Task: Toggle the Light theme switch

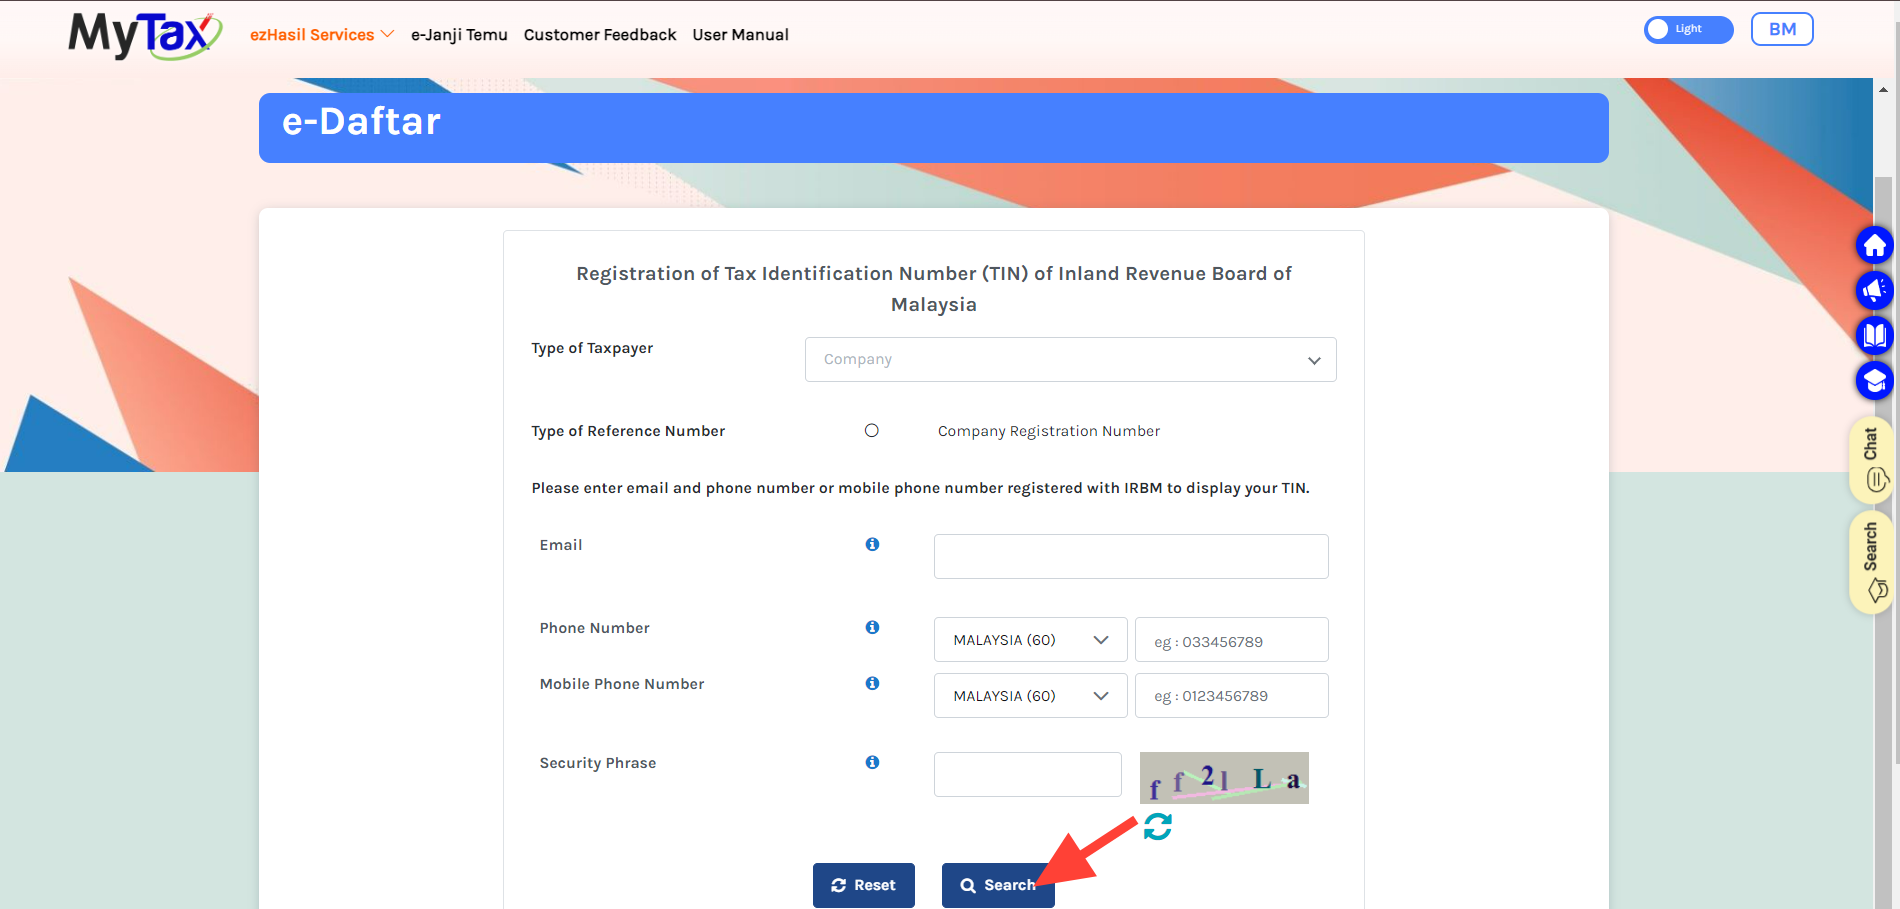Action: 1688,29
